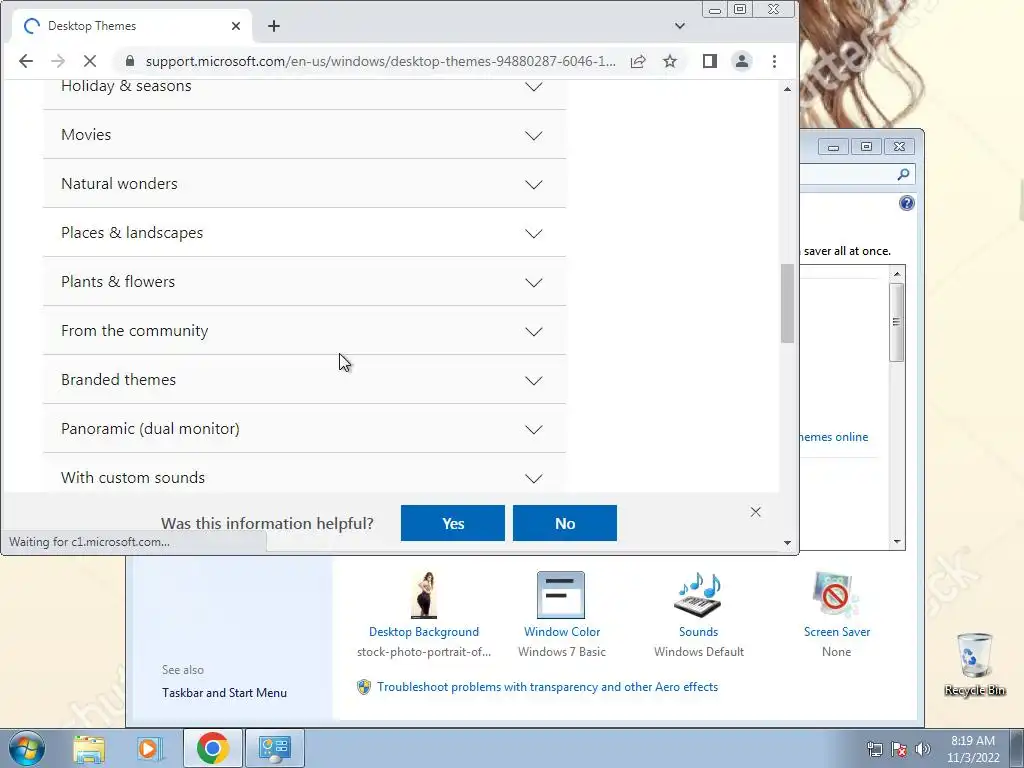Screen dimensions: 1024x768
Task: Open the Sounds link
Action: click(x=698, y=632)
